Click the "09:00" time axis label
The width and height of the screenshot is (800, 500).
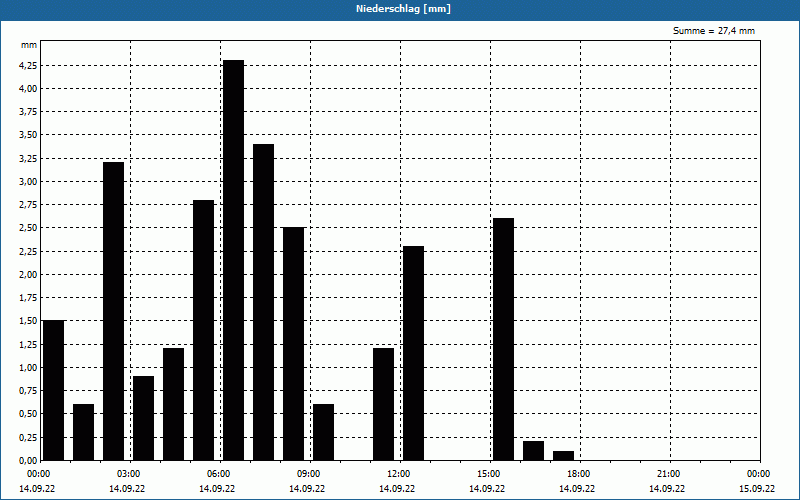pyautogui.click(x=309, y=474)
